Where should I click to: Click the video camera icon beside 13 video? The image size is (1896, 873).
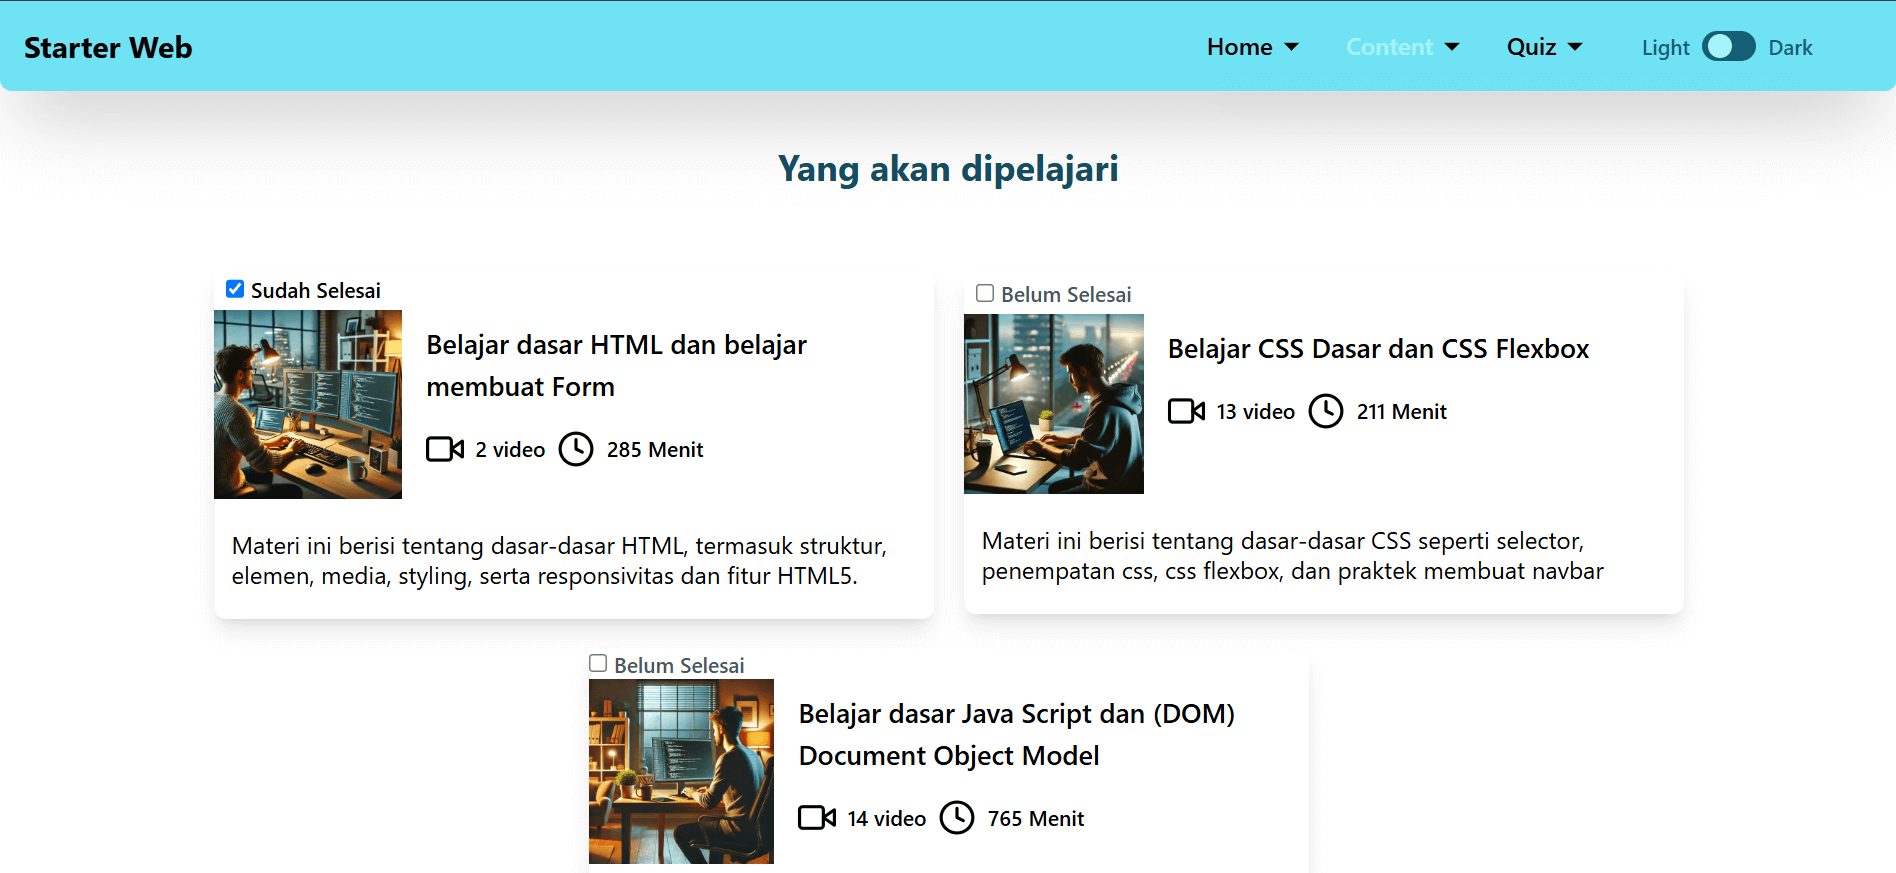pyautogui.click(x=1187, y=411)
